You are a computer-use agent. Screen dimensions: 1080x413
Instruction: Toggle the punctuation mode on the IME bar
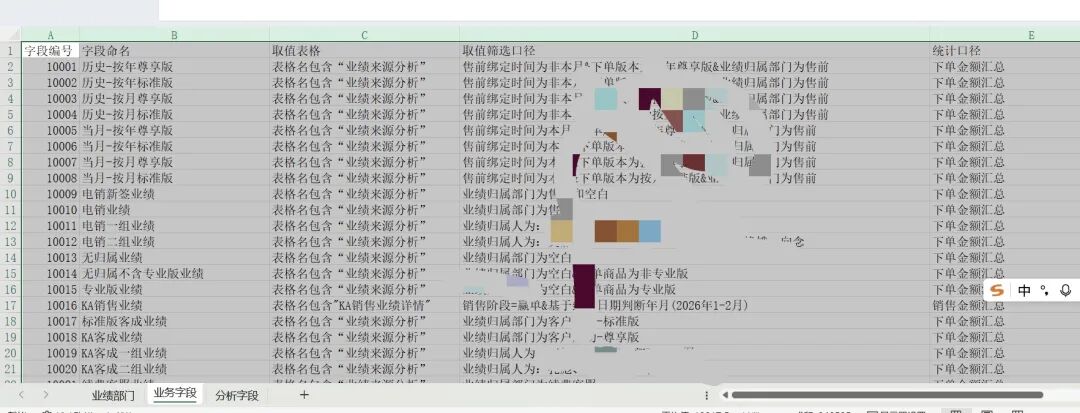[1045, 290]
